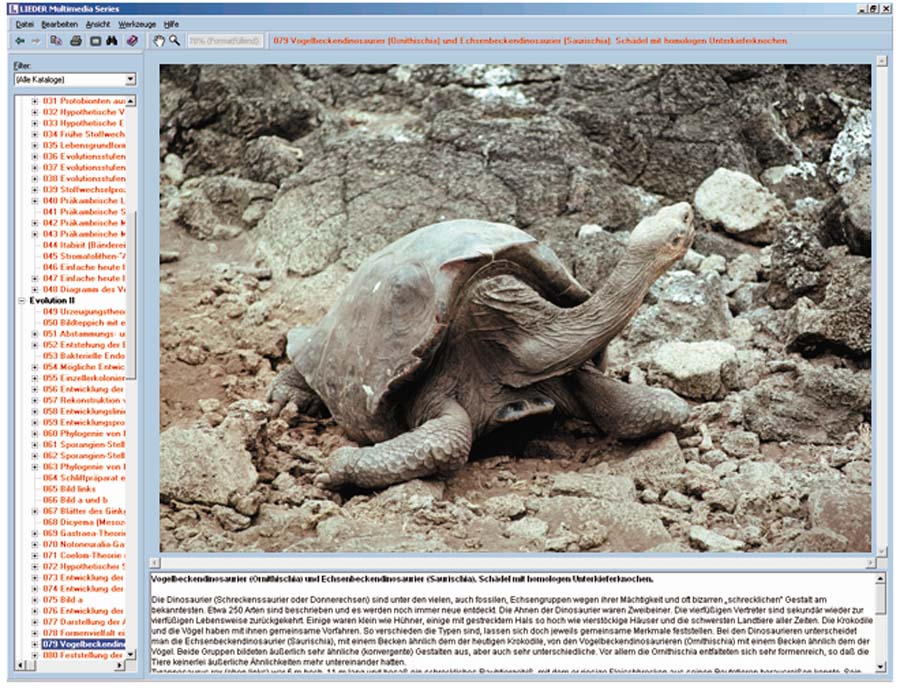This screenshot has height=693, width=900.
Task: Click the green back arrow icon
Action: (20, 41)
